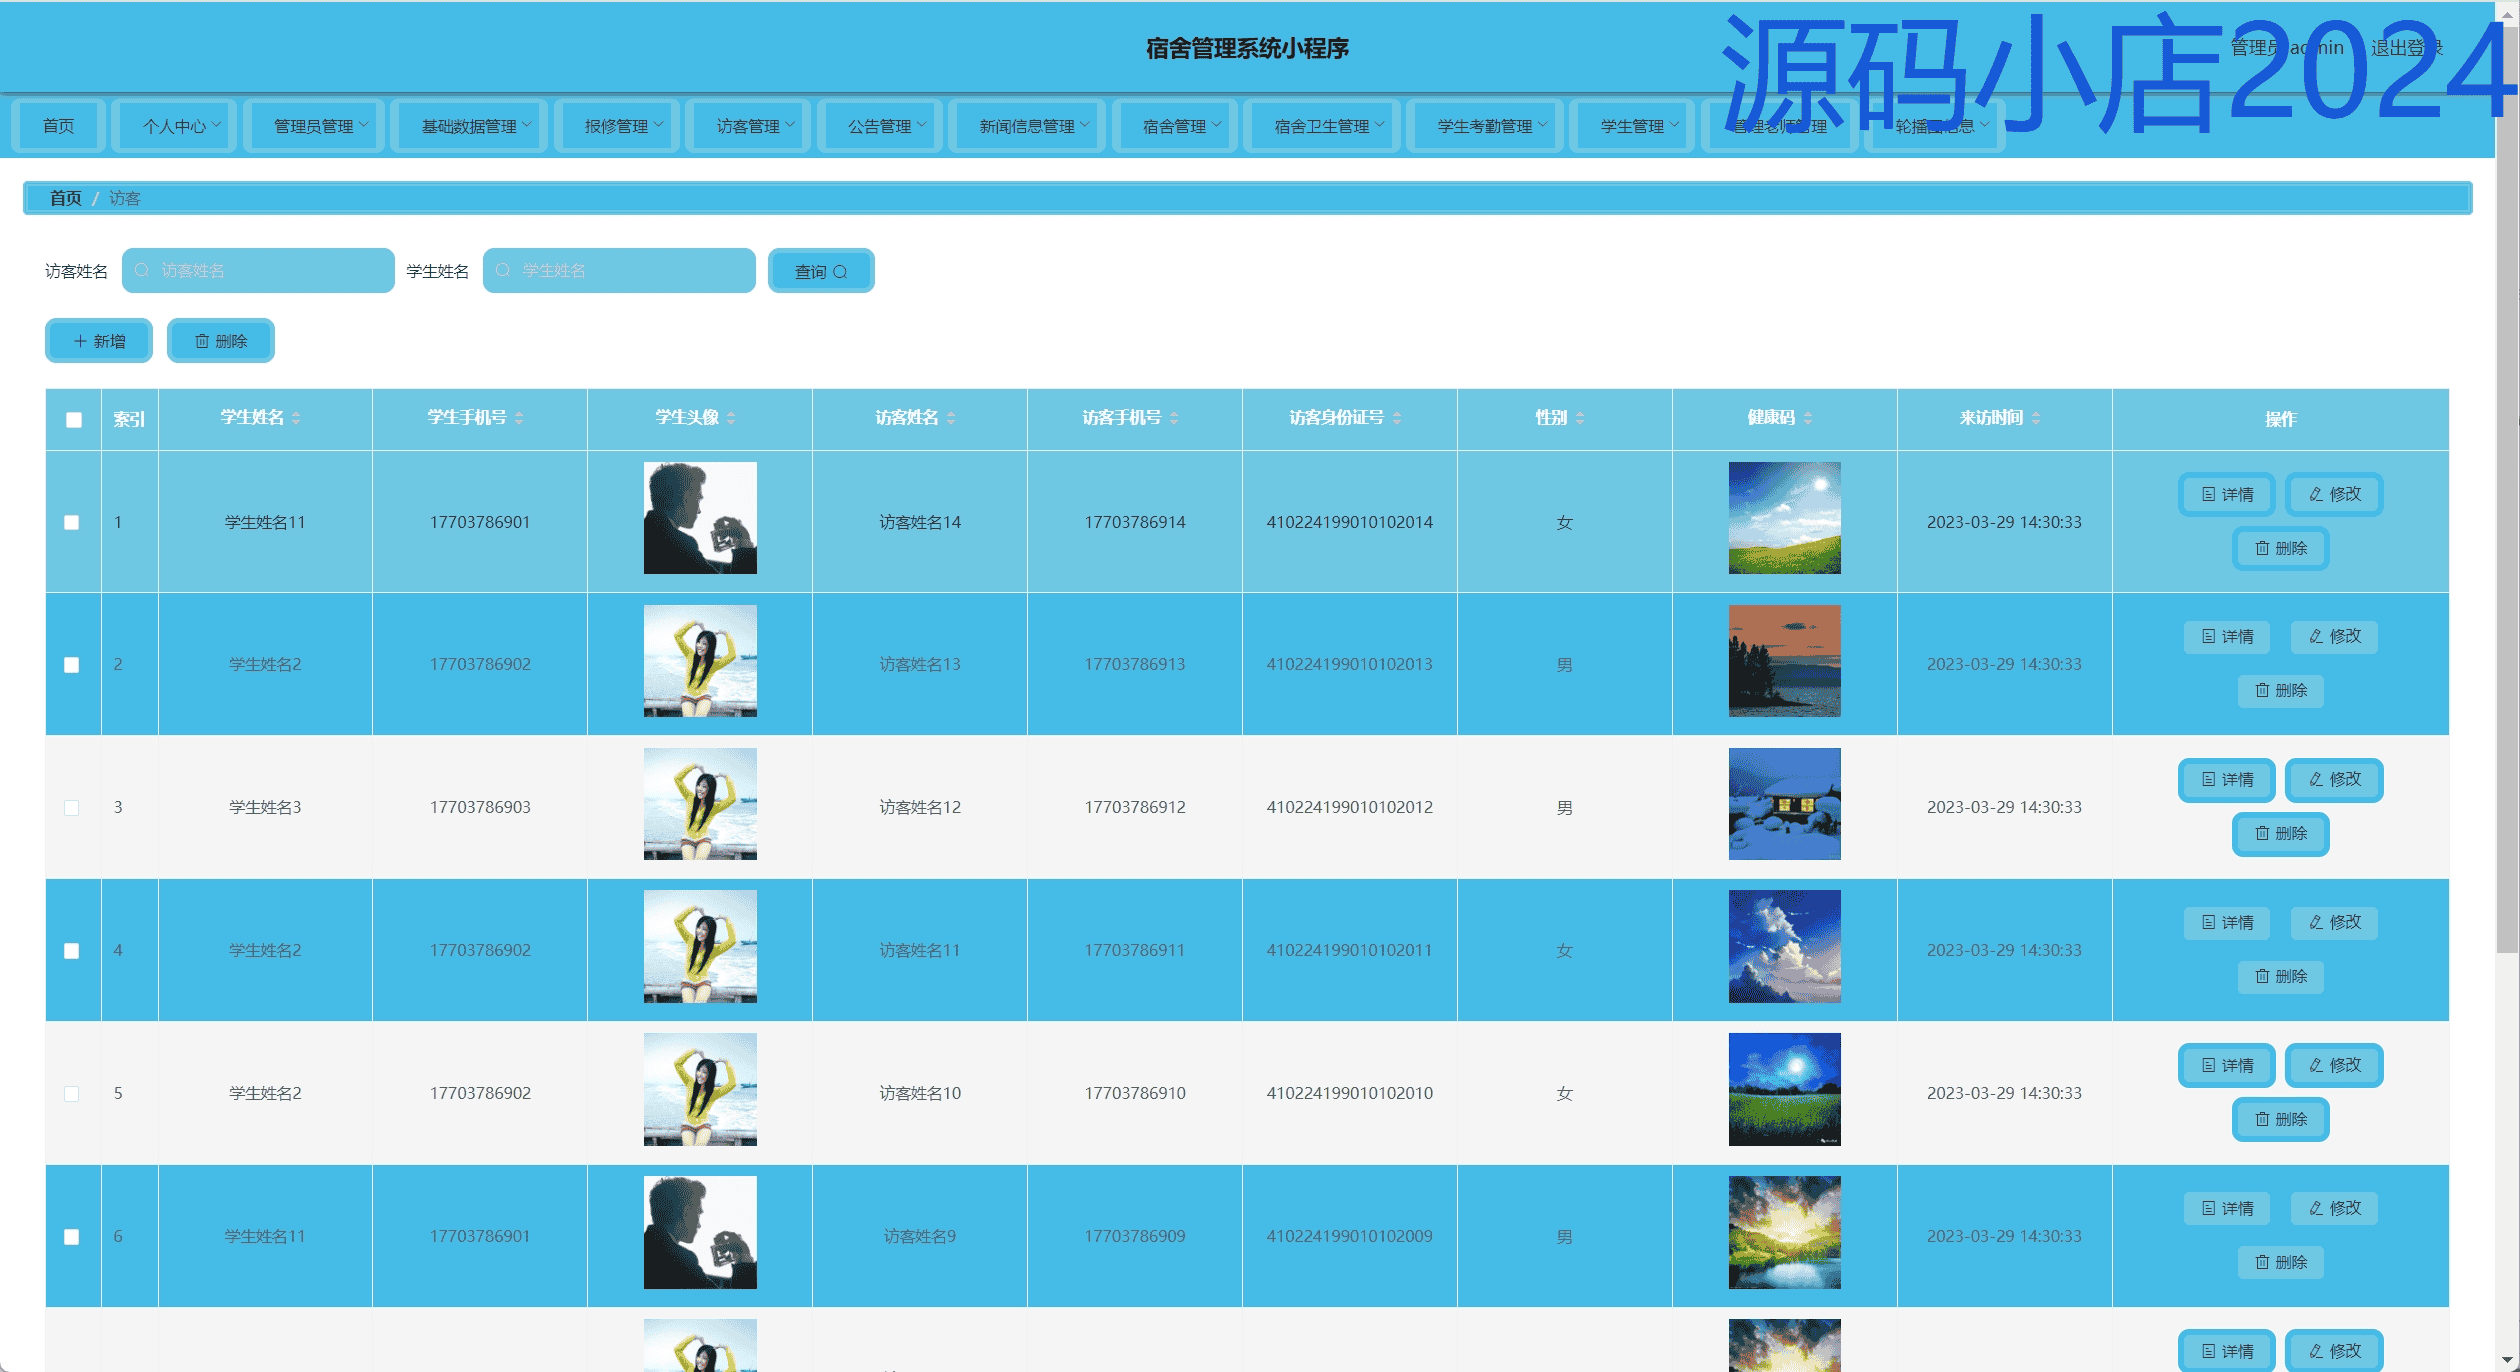
Task: Click 修改 for 访客姓名14 row
Action: click(2334, 494)
